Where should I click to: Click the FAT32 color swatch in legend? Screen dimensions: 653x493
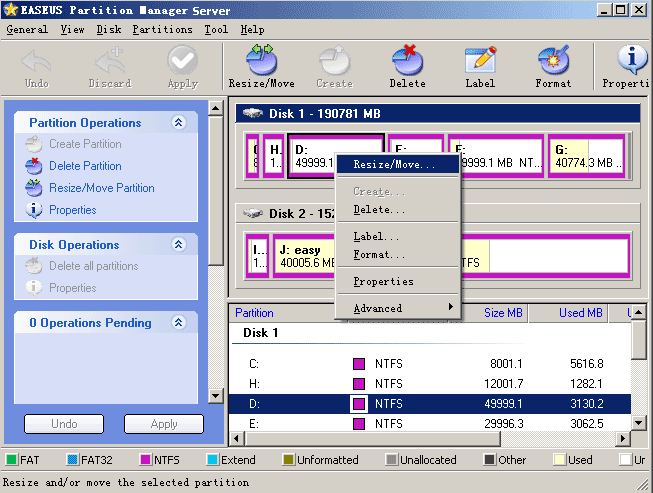(x=72, y=460)
